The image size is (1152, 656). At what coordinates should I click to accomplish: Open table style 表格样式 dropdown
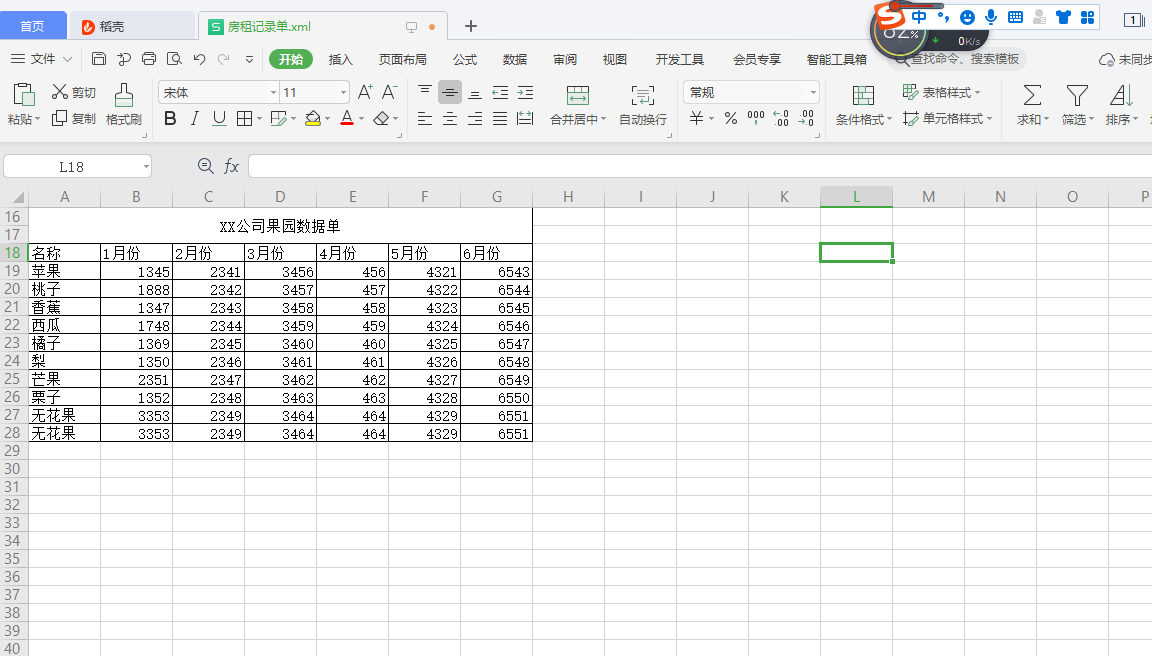click(941, 92)
